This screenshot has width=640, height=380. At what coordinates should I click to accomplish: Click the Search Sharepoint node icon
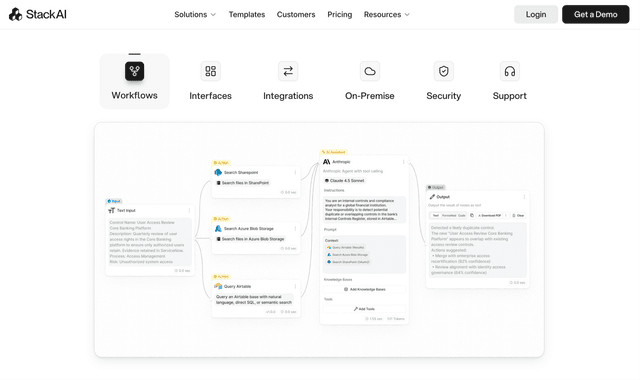tap(218, 172)
